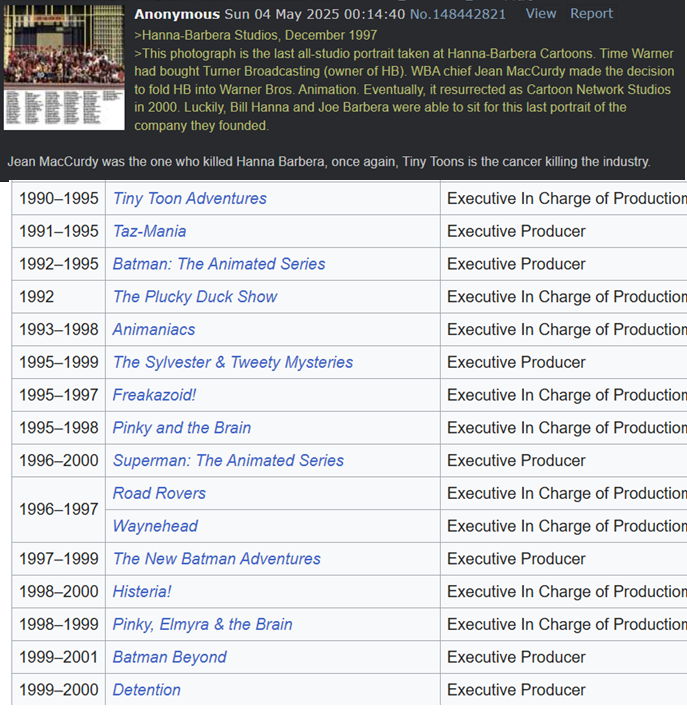Click Executive Producer in the Superman row
This screenshot has width=687, height=712.
pos(516,460)
